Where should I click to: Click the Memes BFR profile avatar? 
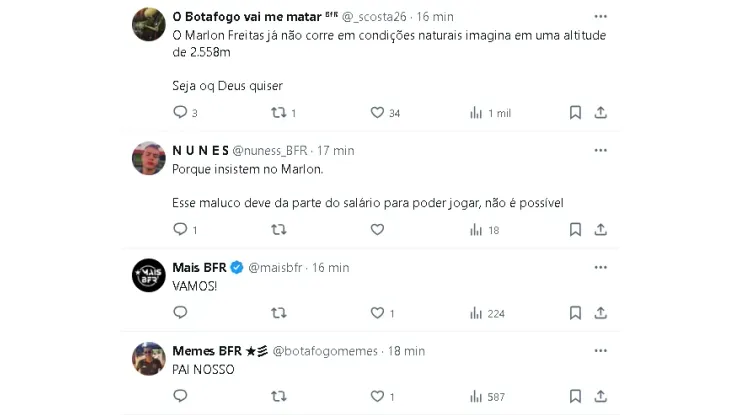point(149,358)
